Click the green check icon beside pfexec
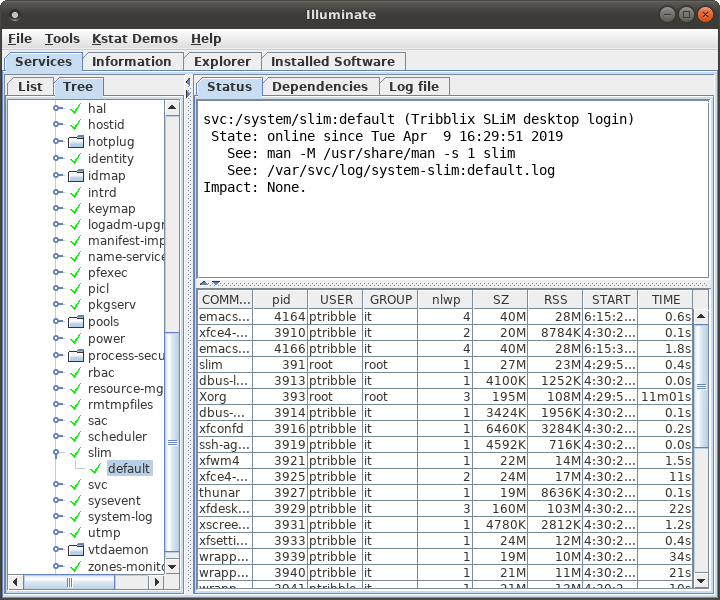This screenshot has width=720, height=600. [x=76, y=273]
